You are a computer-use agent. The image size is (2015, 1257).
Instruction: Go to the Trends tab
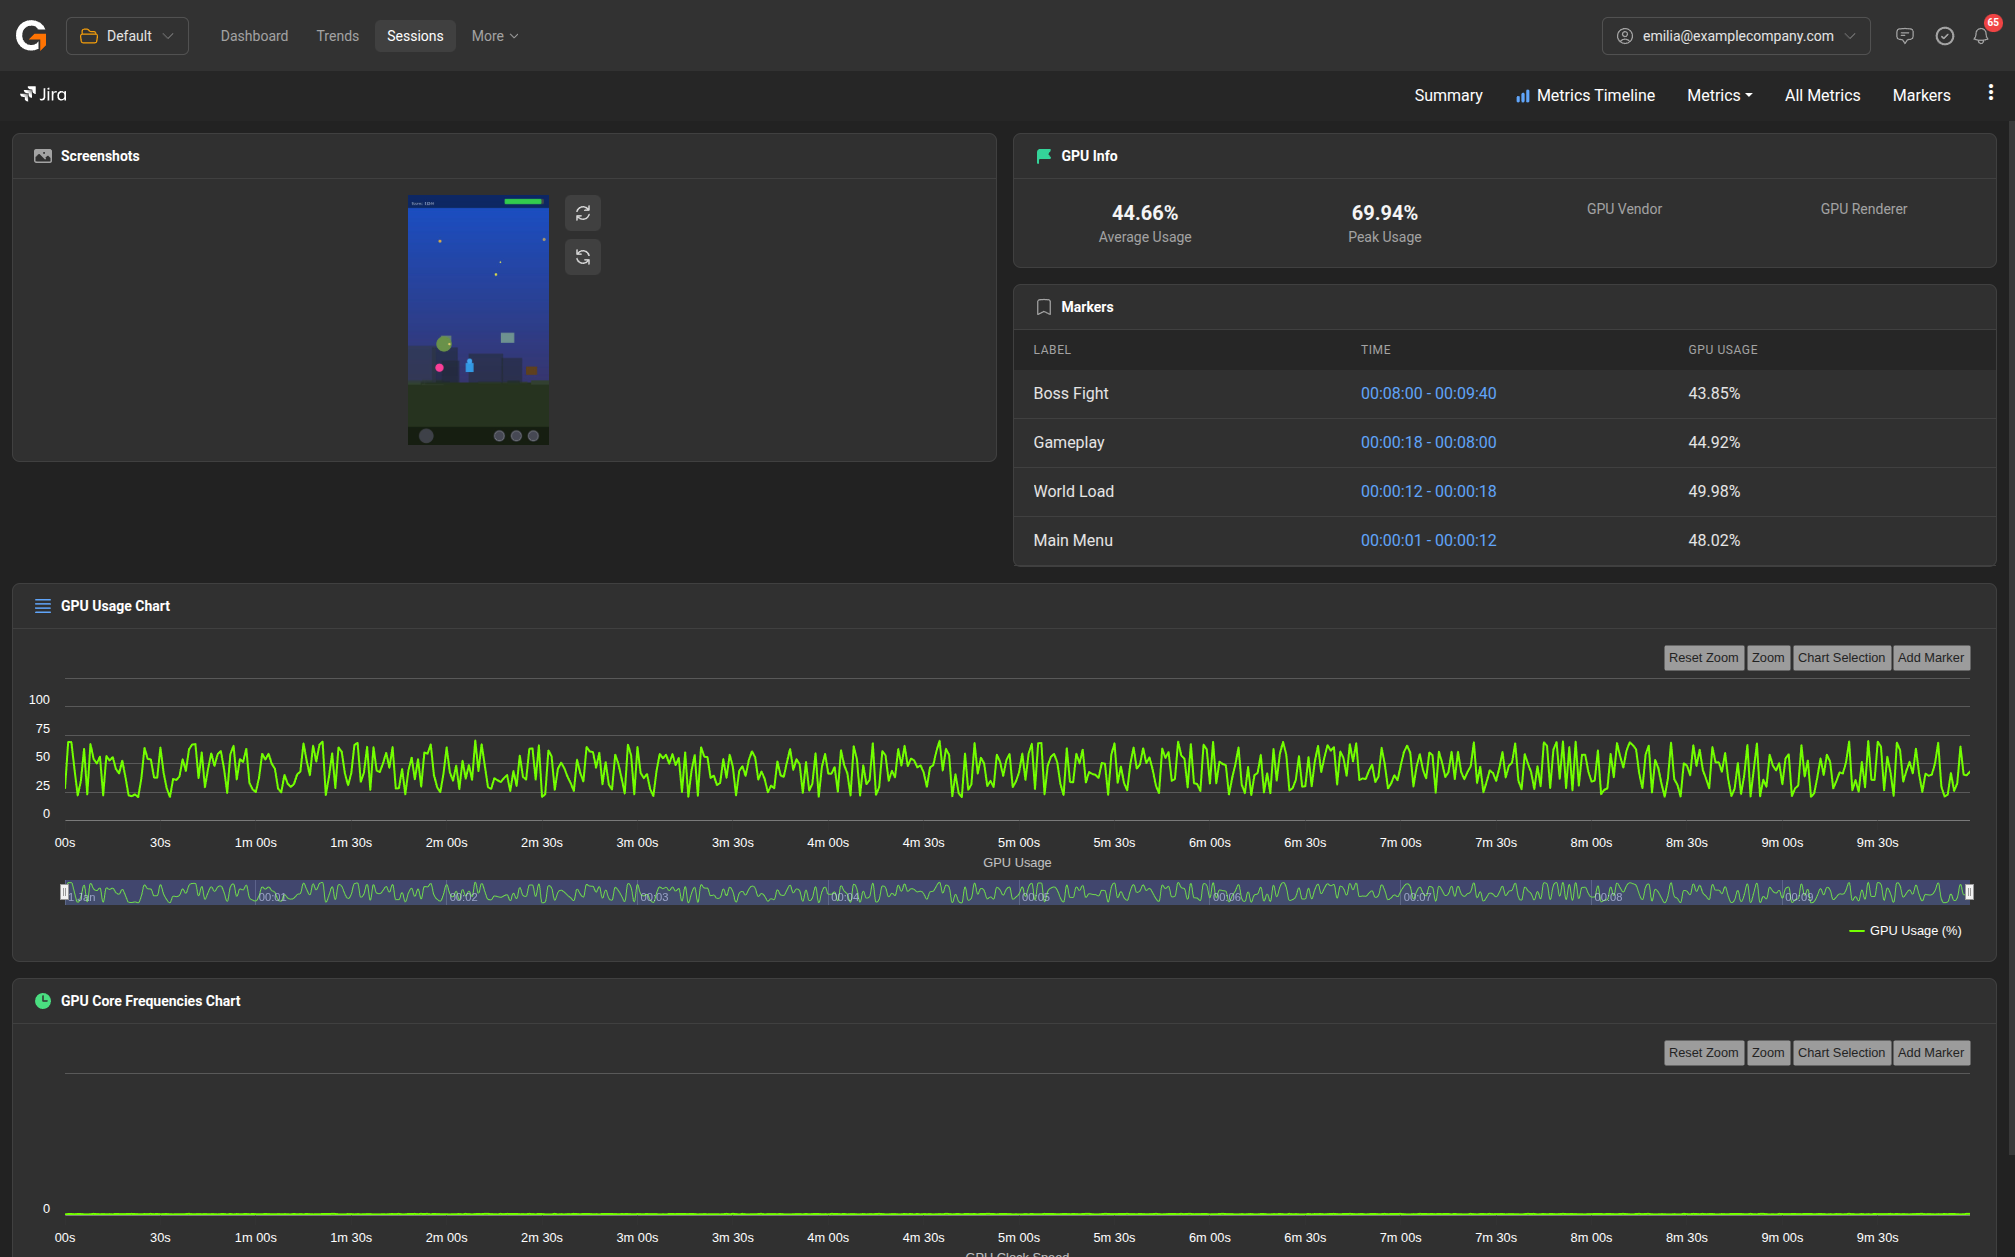coord(337,36)
